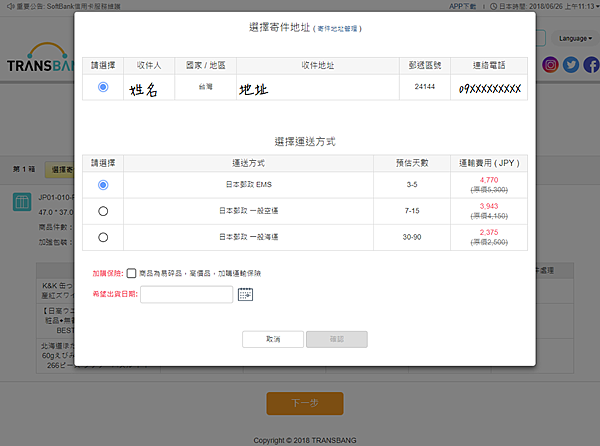Click the 收件地址 column header
600x446 pixels.
(318, 65)
